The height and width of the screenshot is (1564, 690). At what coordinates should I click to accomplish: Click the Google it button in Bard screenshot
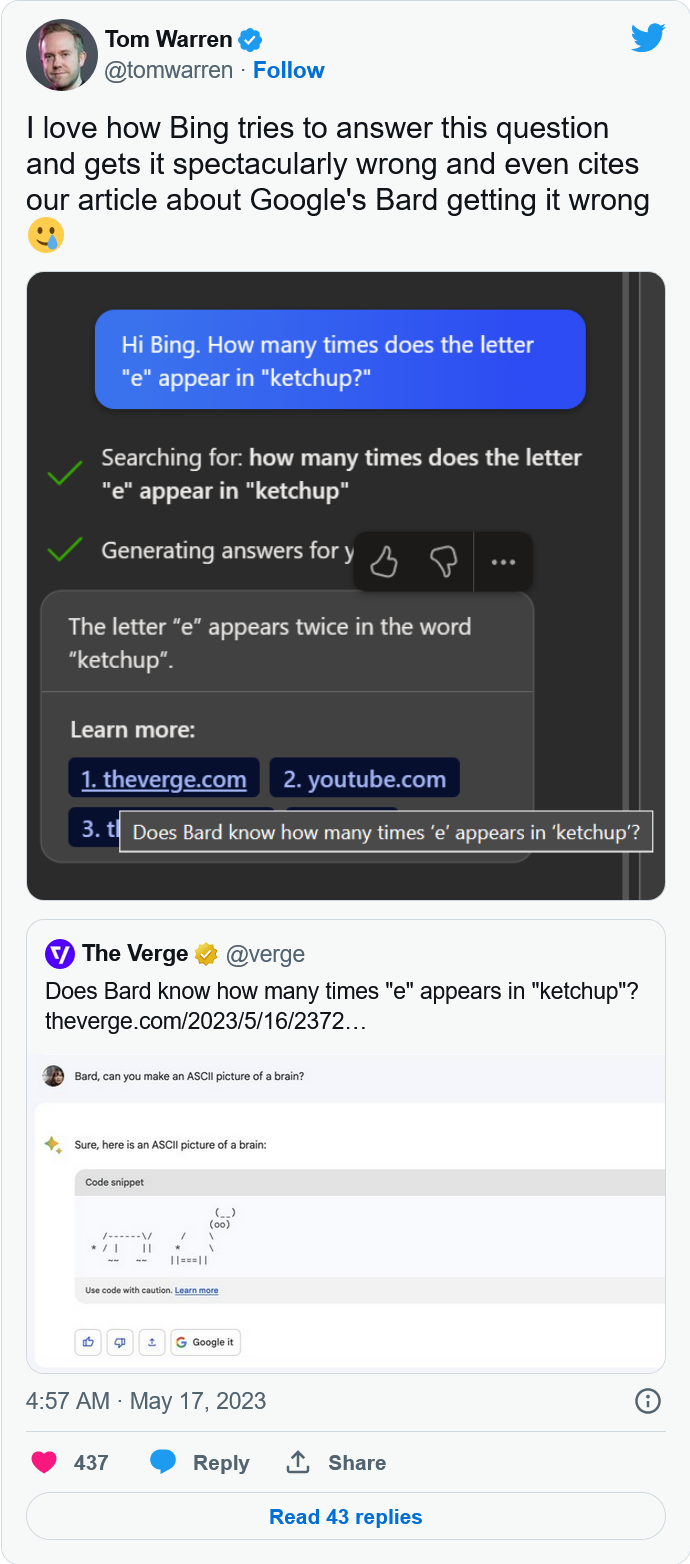pos(205,1342)
